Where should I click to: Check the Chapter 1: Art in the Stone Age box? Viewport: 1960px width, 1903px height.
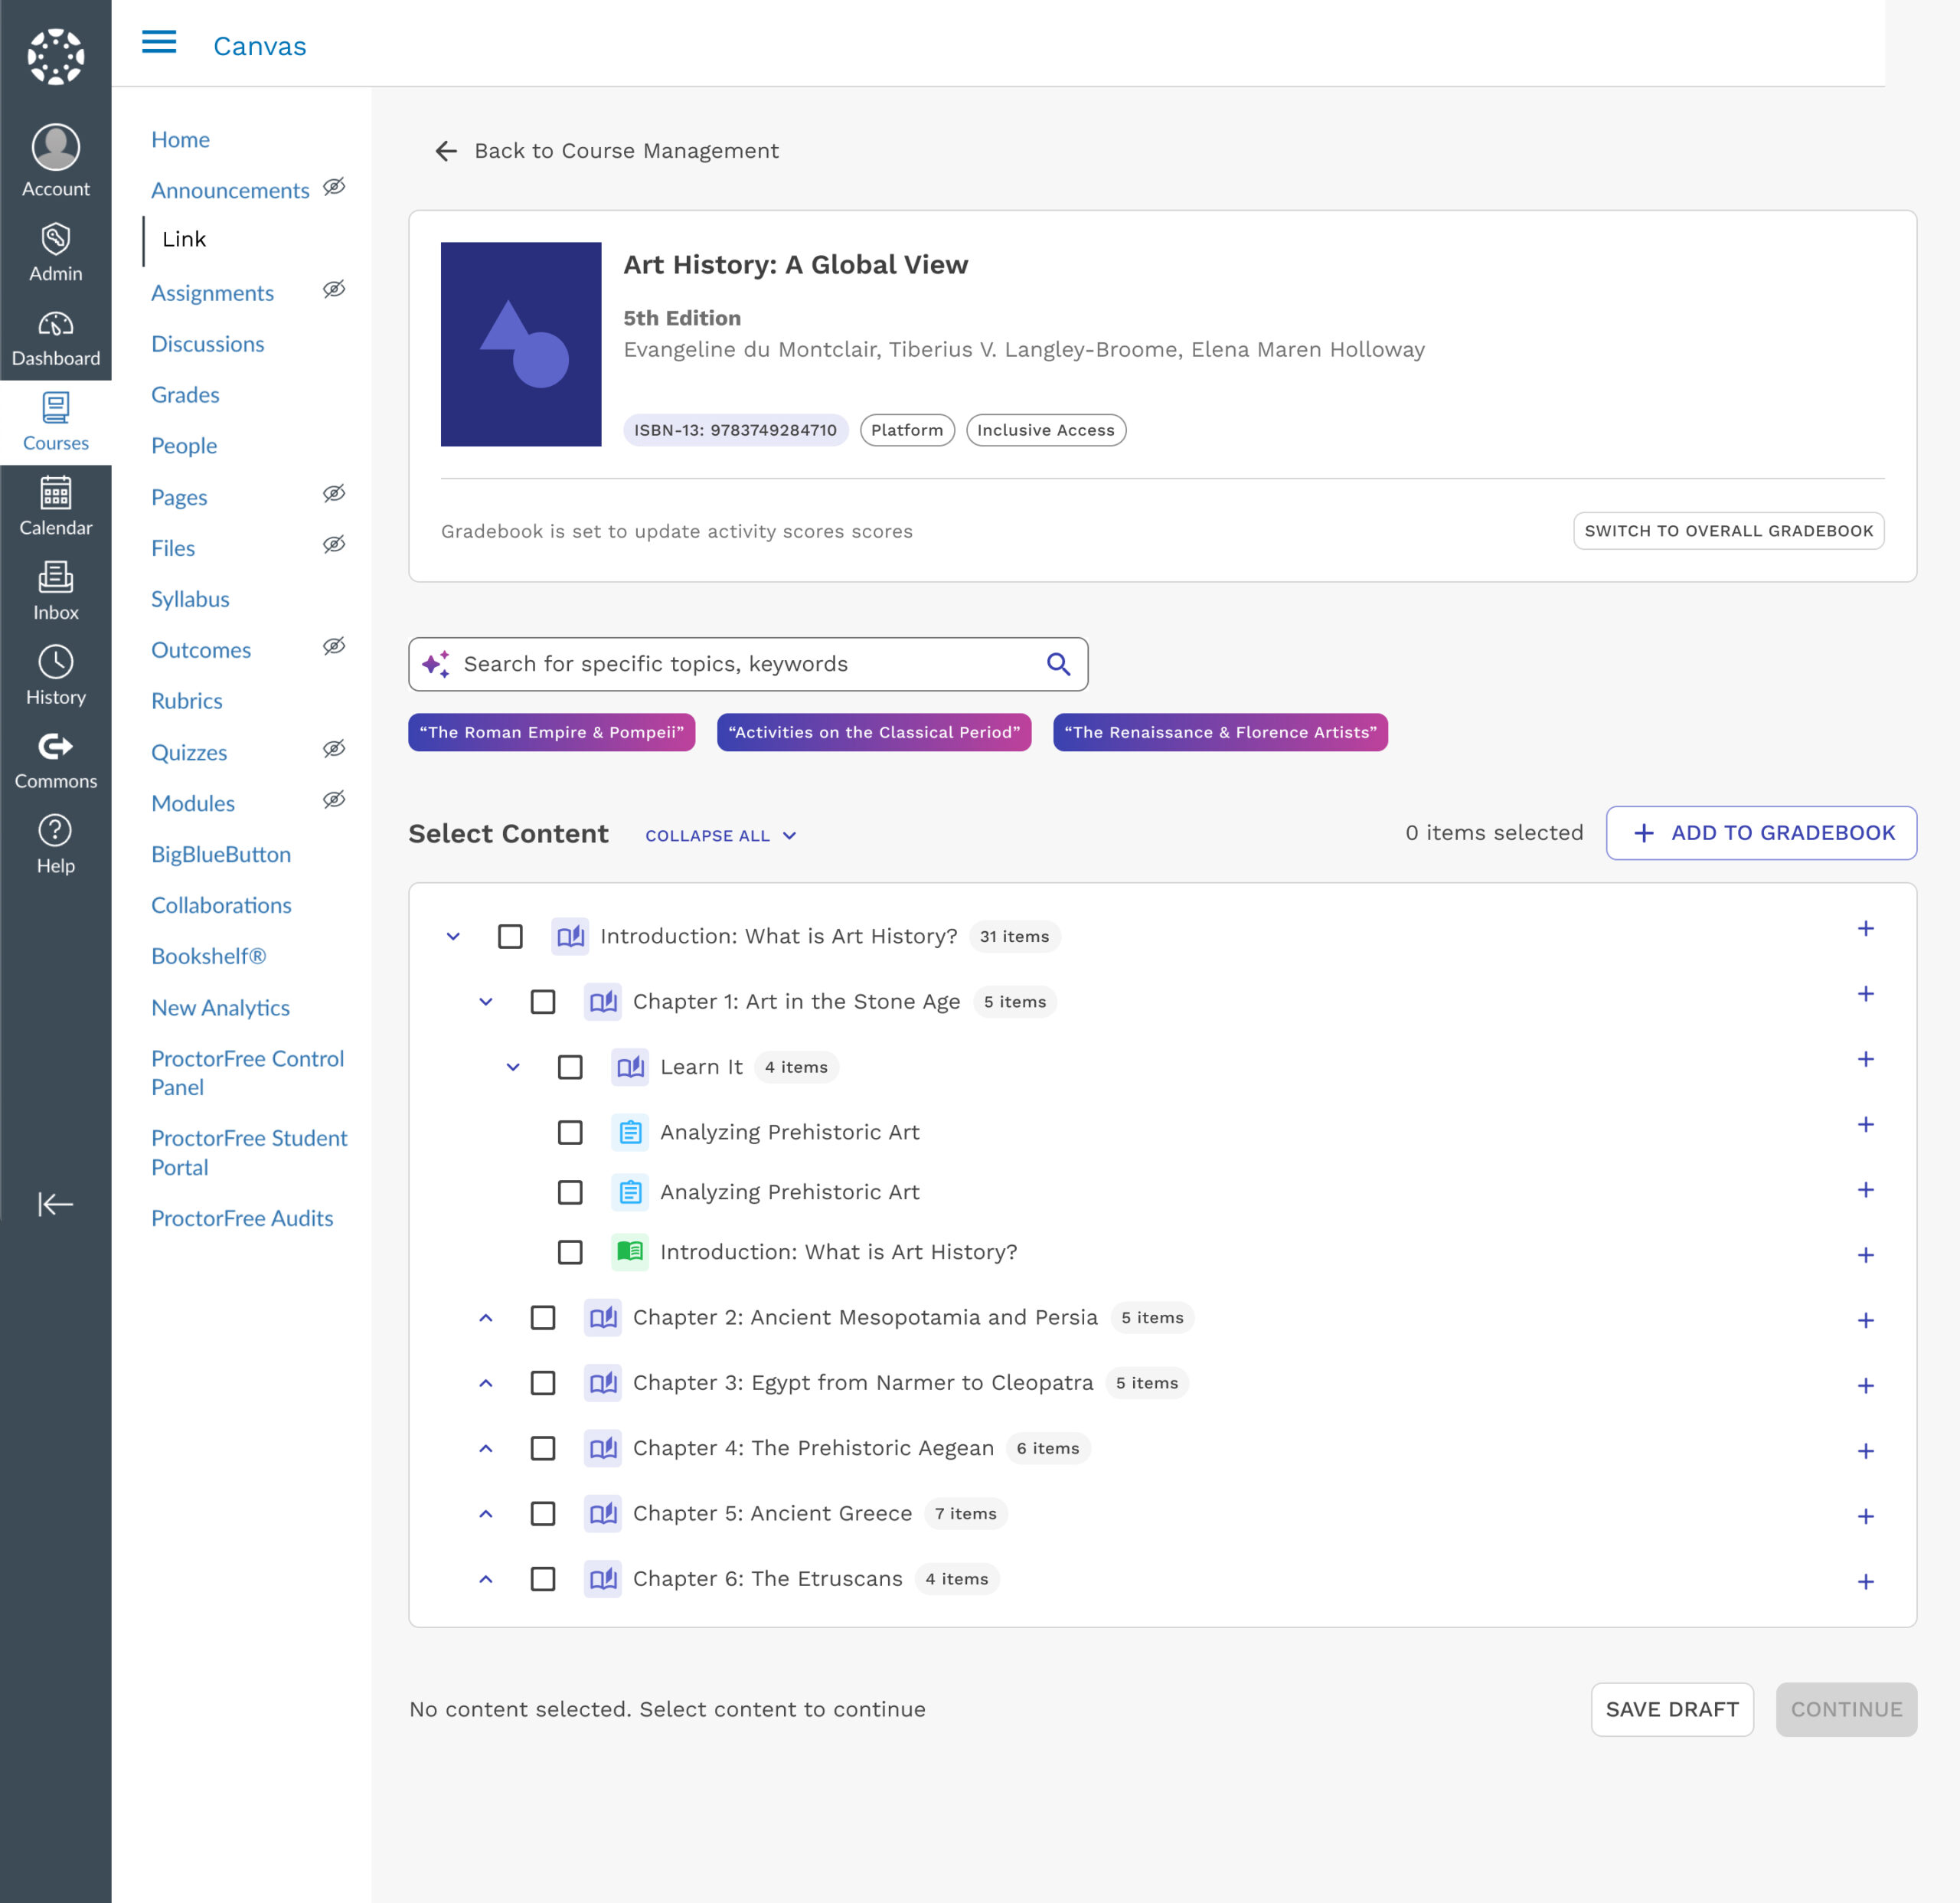coord(543,1002)
